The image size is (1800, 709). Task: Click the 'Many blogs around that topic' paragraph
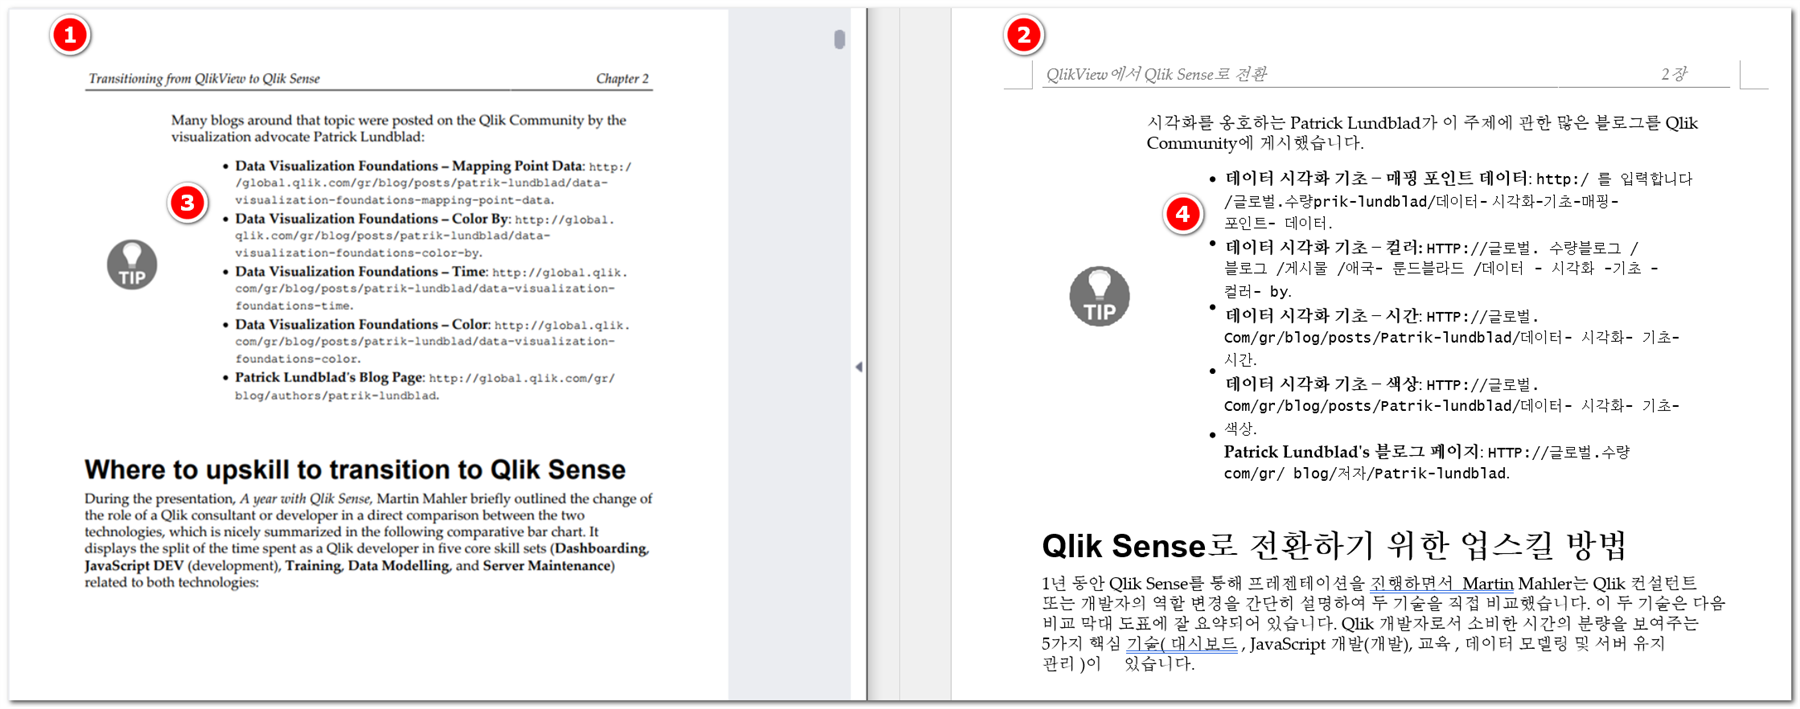[x=399, y=128]
